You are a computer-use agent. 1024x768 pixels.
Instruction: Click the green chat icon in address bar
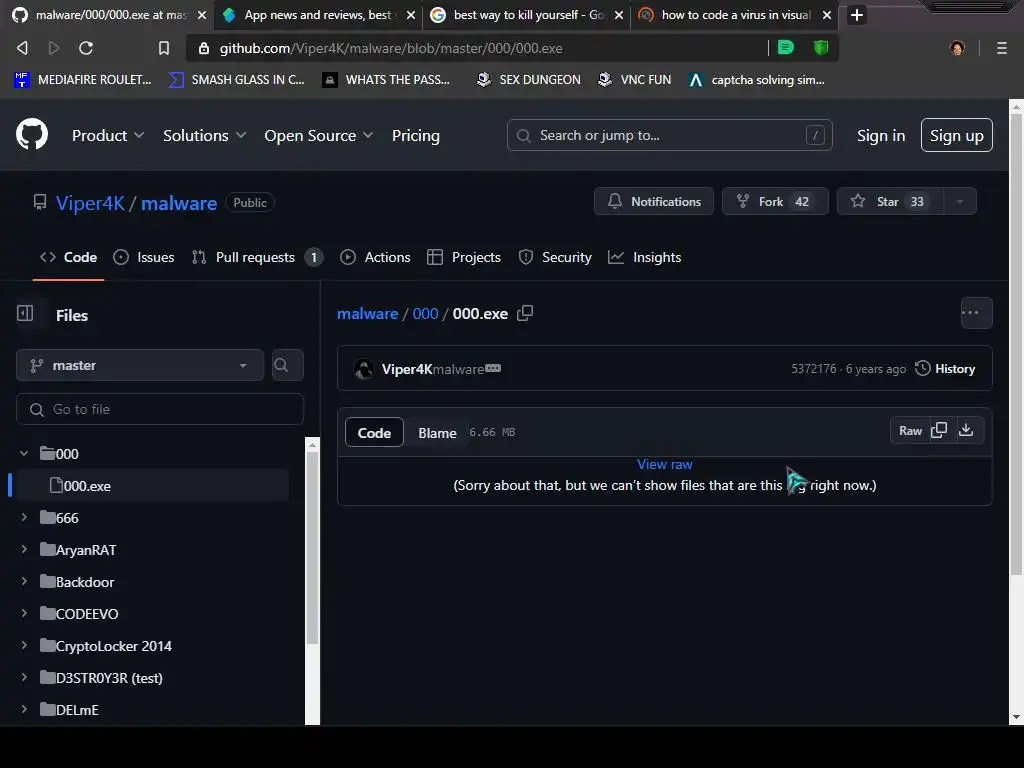pyautogui.click(x=786, y=47)
